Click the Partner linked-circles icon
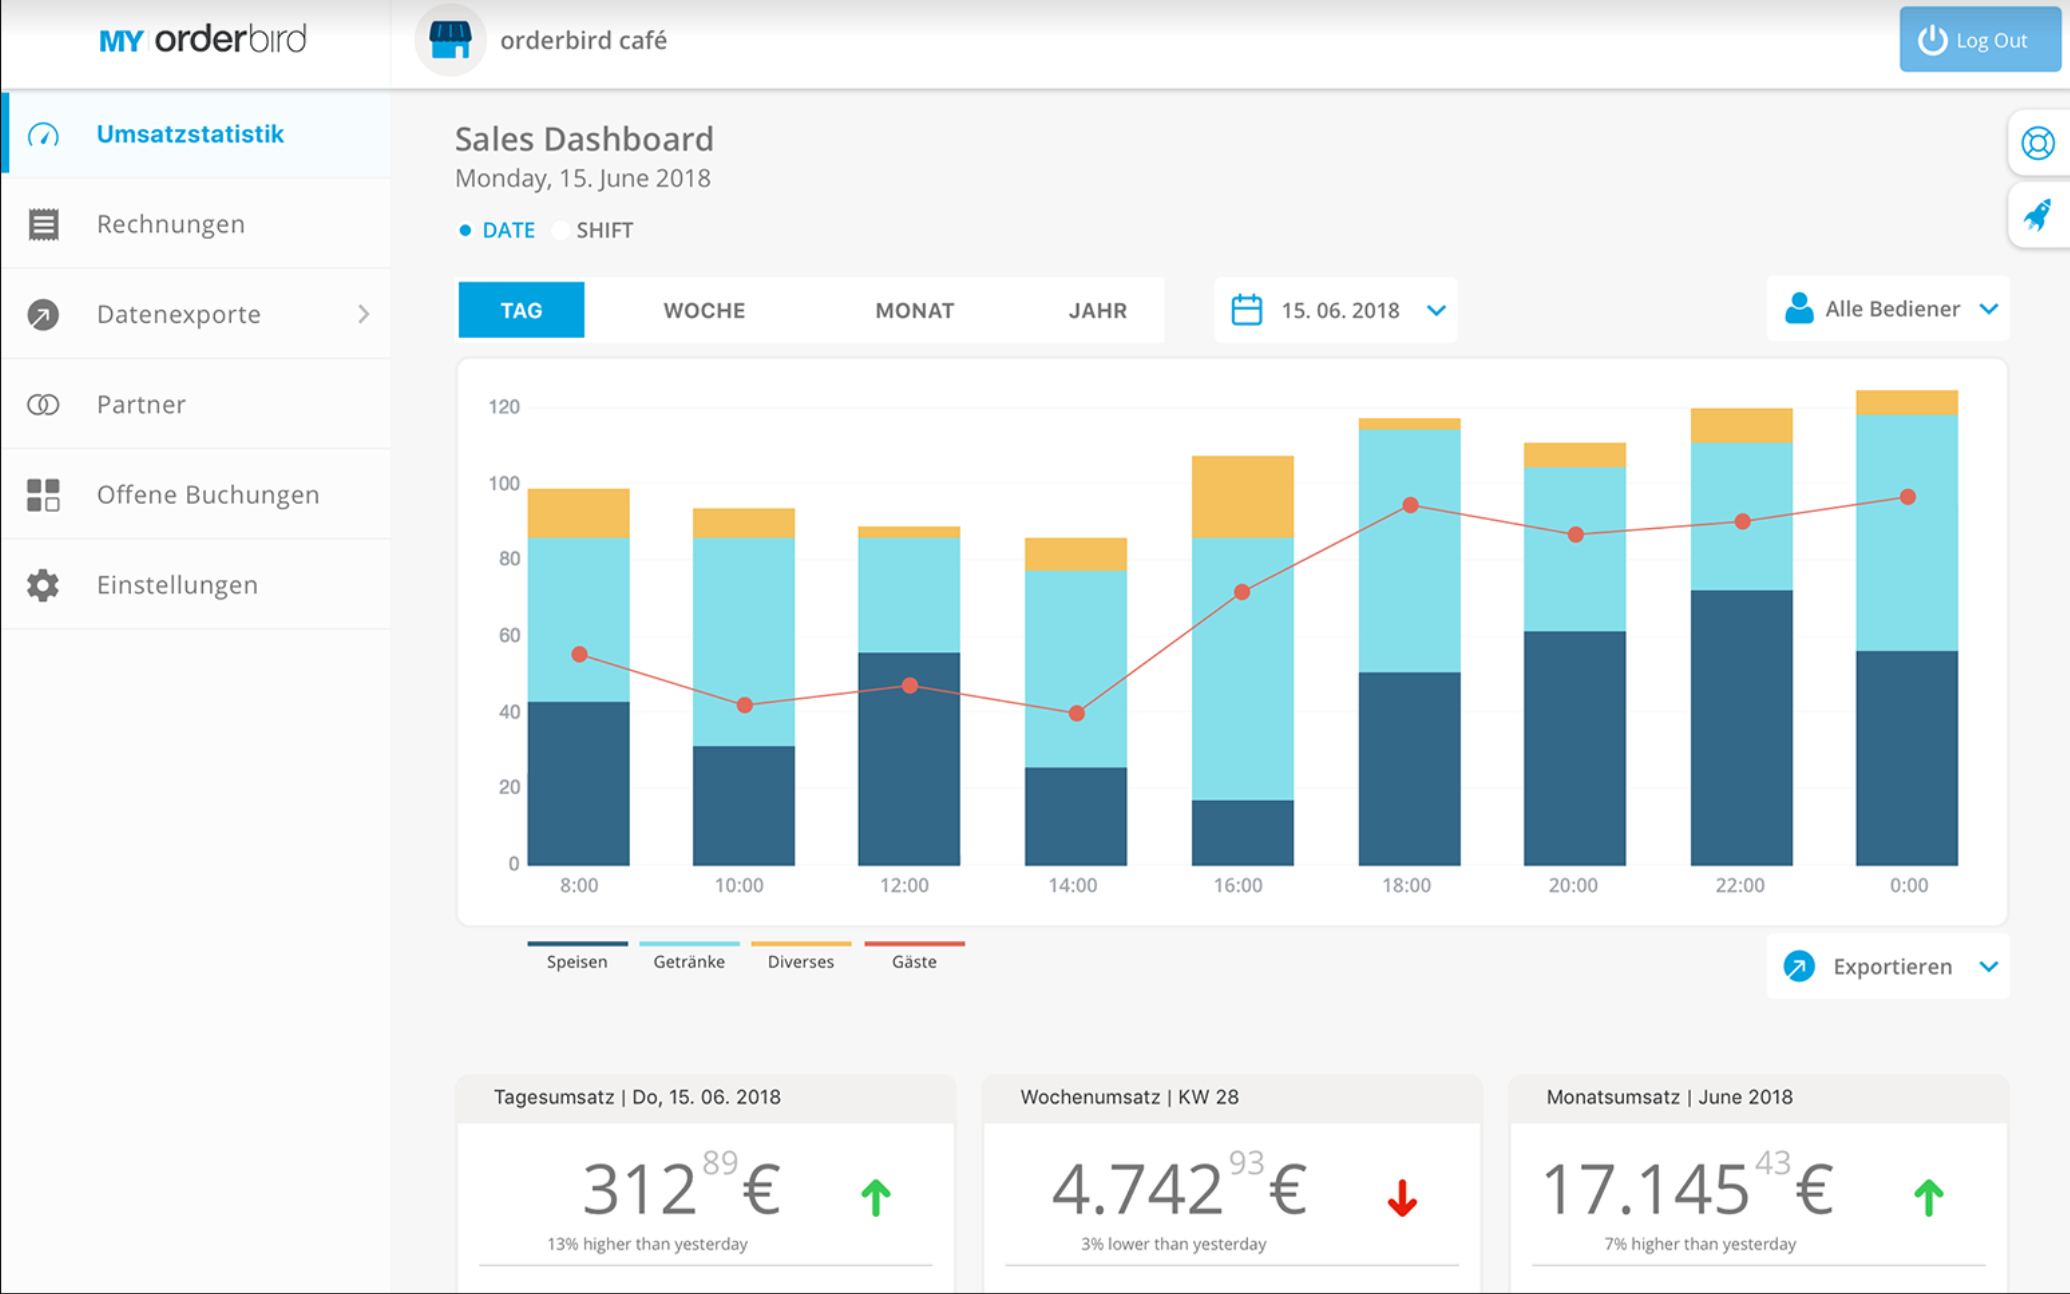This screenshot has width=2070, height=1294. pyautogui.click(x=43, y=404)
